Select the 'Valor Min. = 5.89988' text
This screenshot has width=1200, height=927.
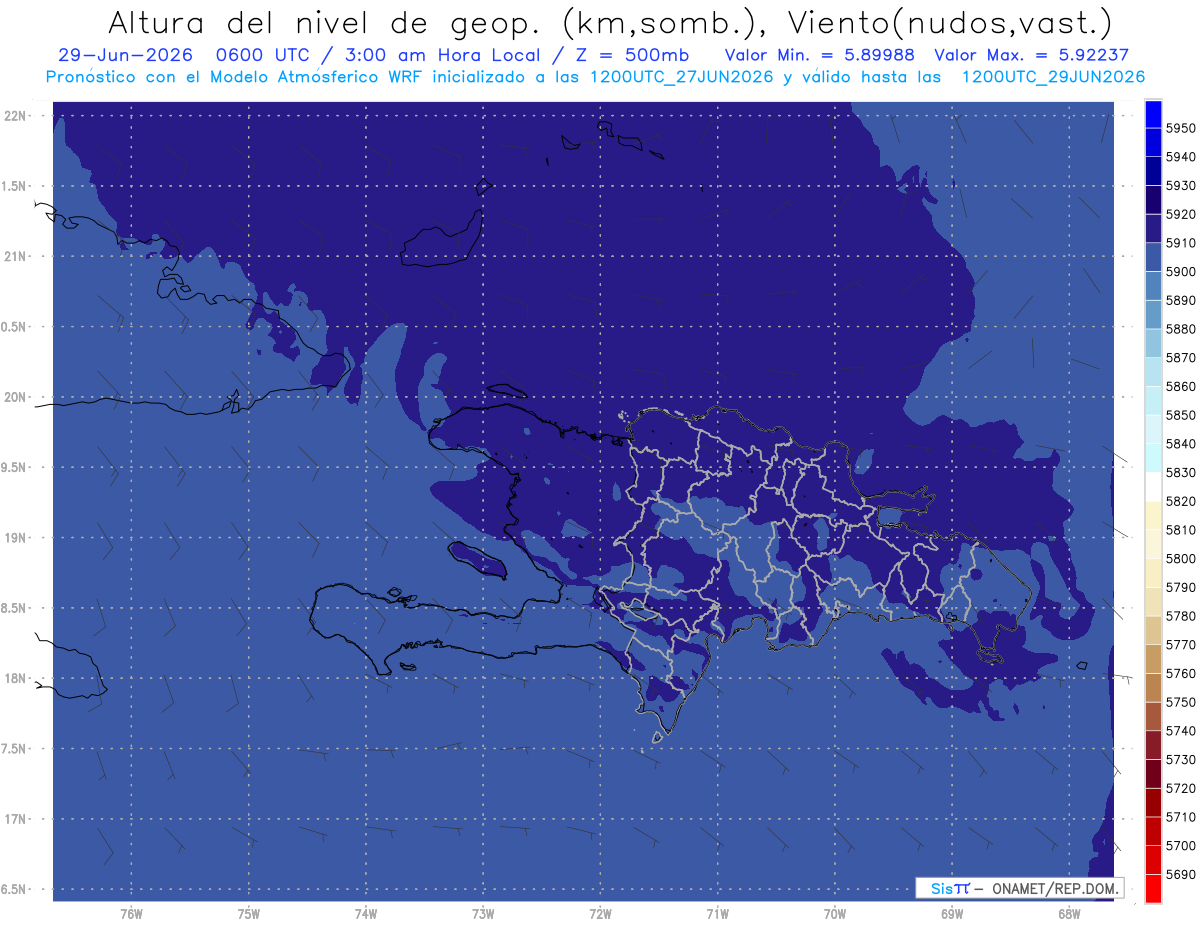[x=819, y=55]
